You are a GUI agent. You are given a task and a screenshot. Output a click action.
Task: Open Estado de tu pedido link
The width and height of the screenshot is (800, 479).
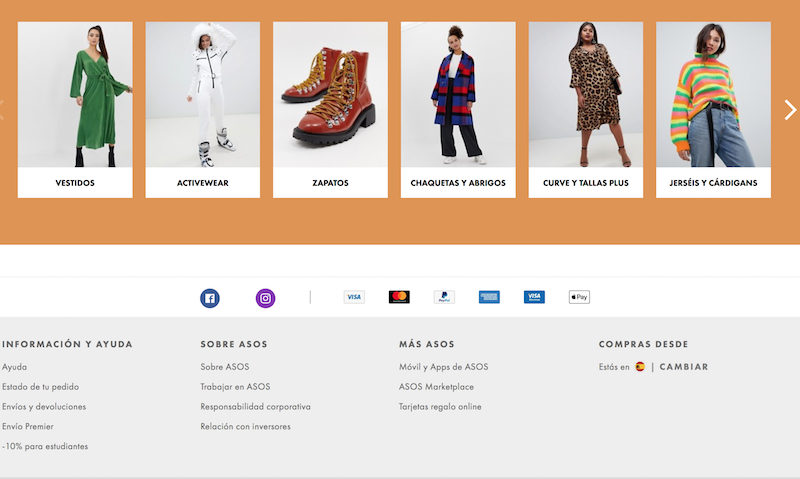[40, 387]
